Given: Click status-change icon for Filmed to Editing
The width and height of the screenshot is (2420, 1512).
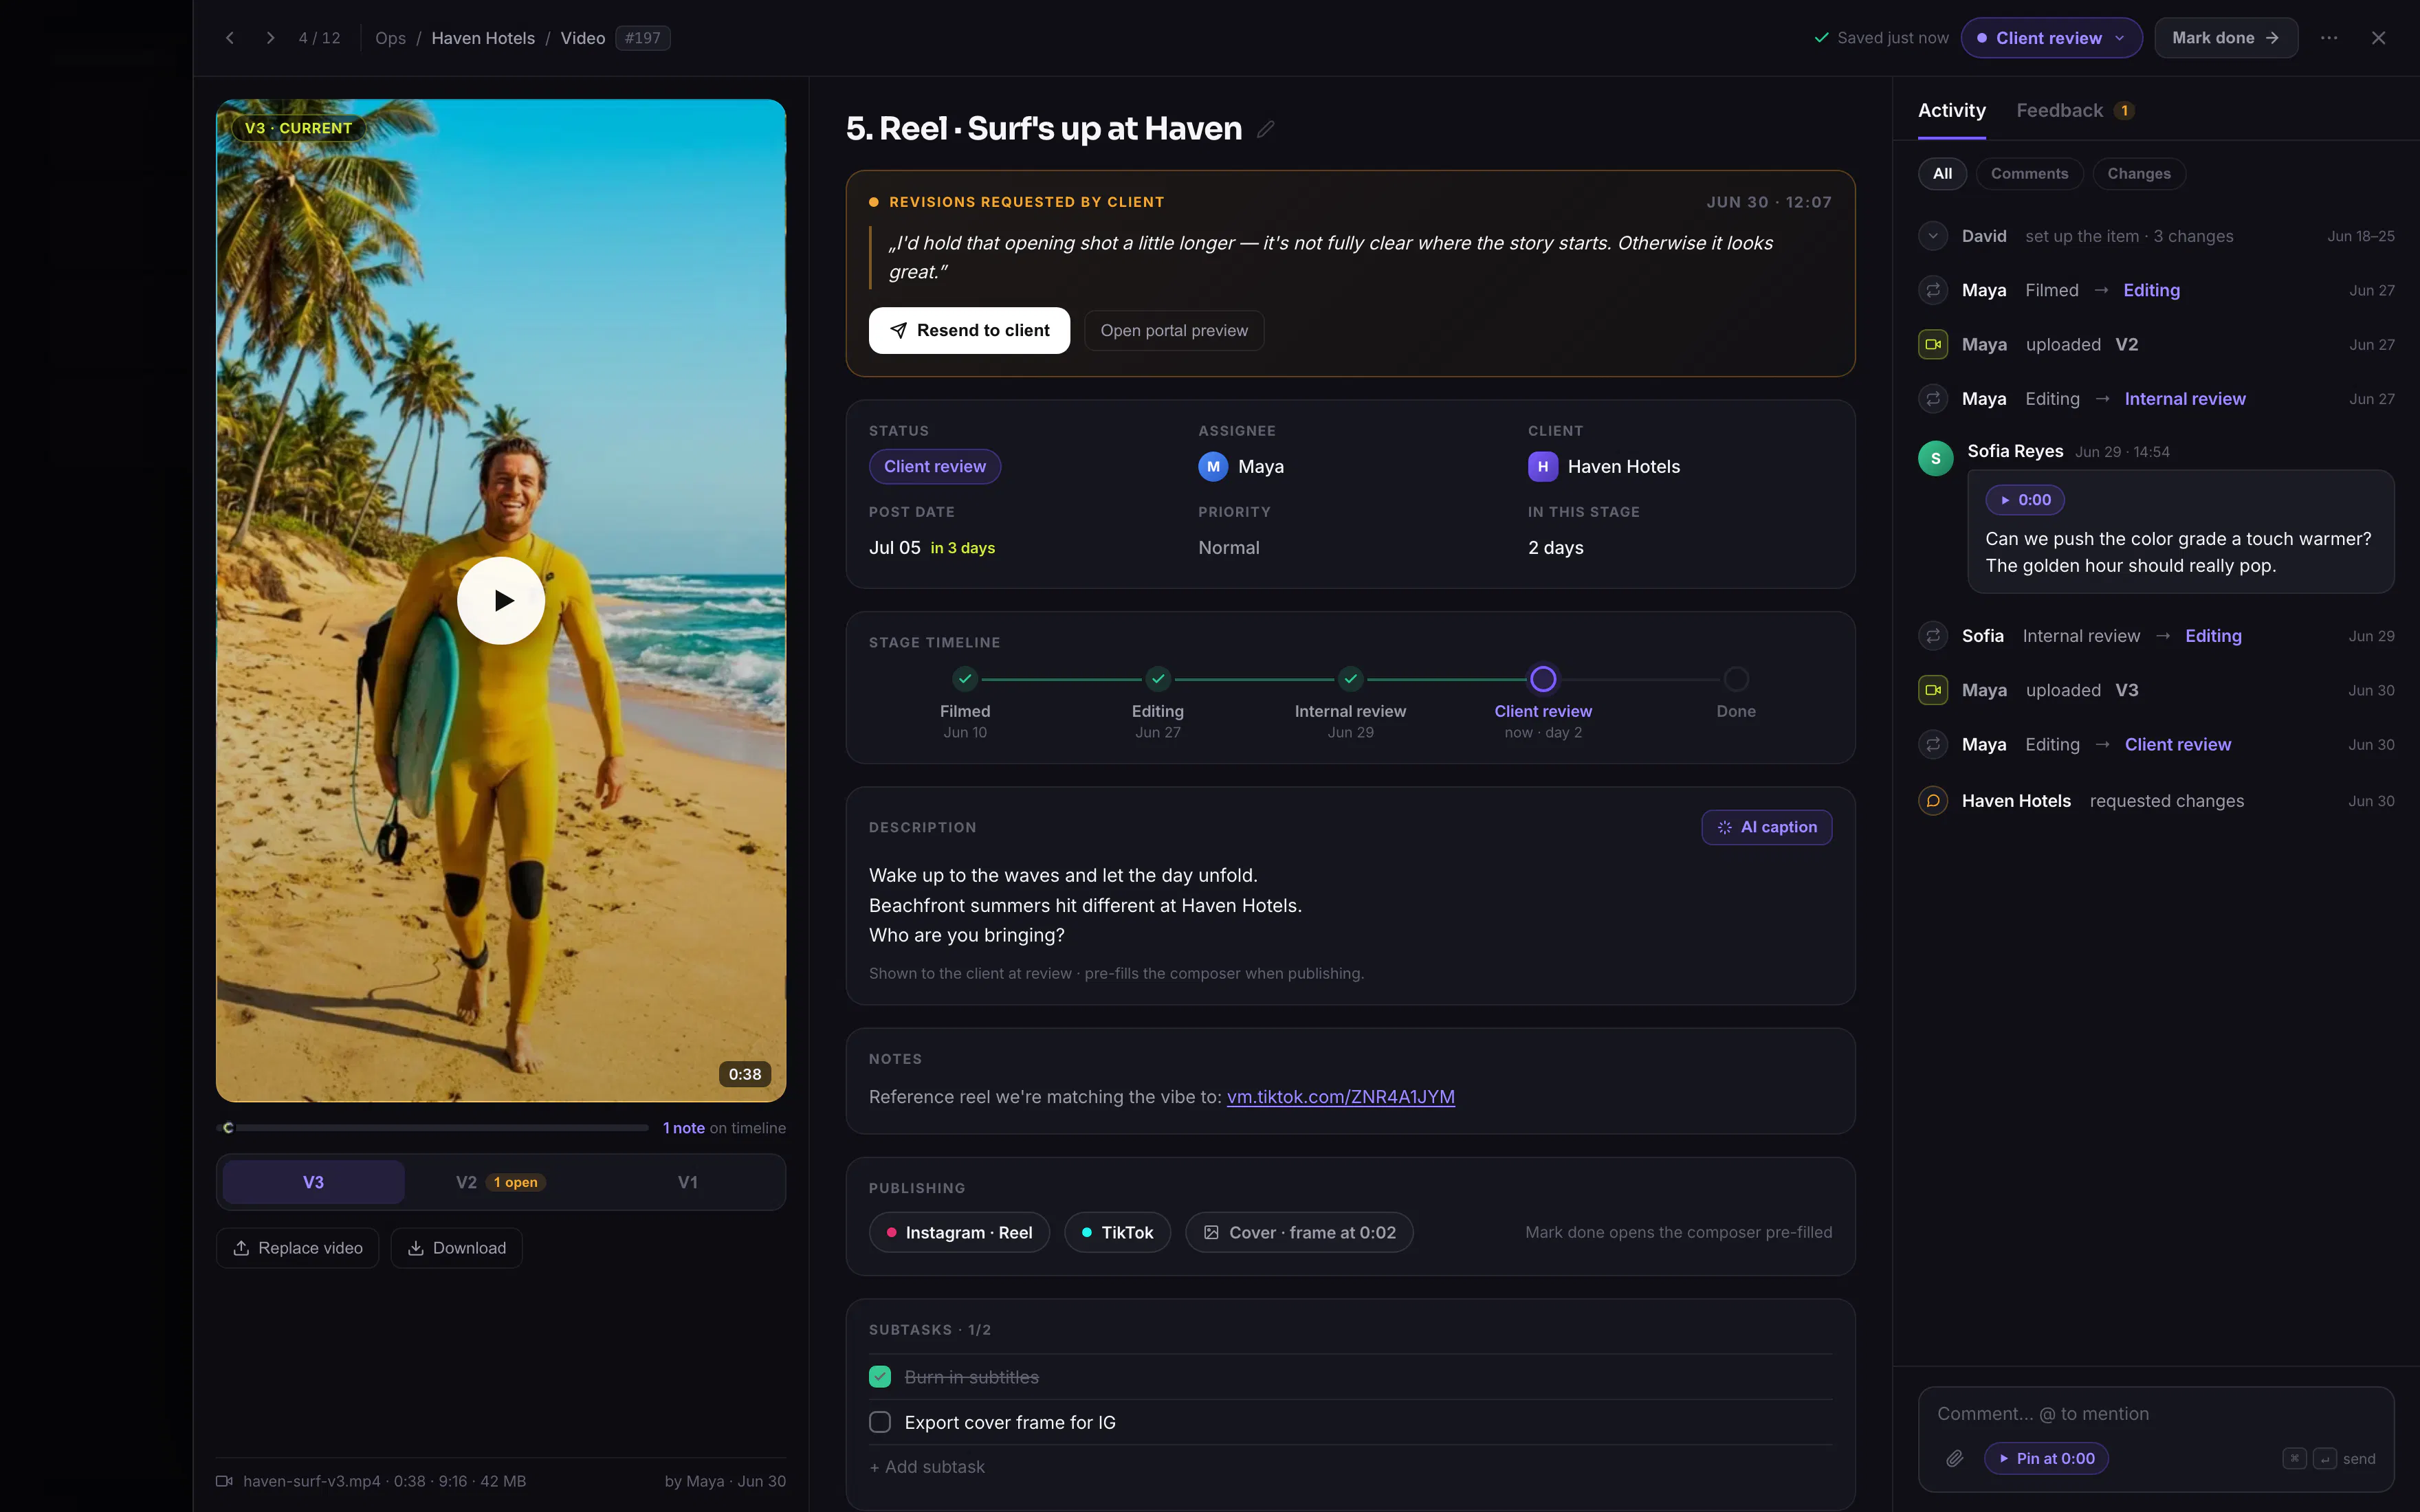Looking at the screenshot, I should [1933, 290].
